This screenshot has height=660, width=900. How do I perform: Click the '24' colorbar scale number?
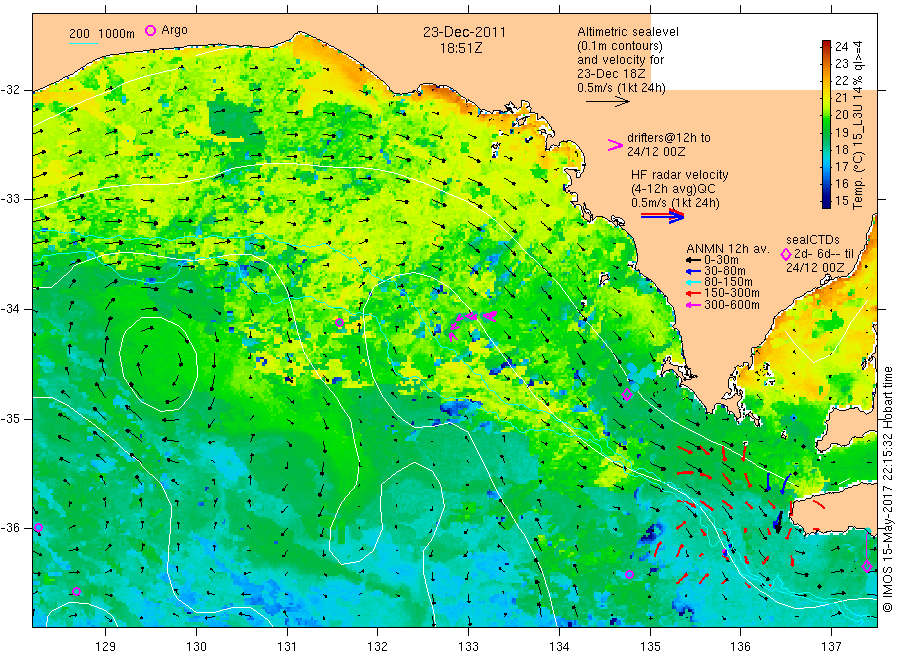[841, 46]
